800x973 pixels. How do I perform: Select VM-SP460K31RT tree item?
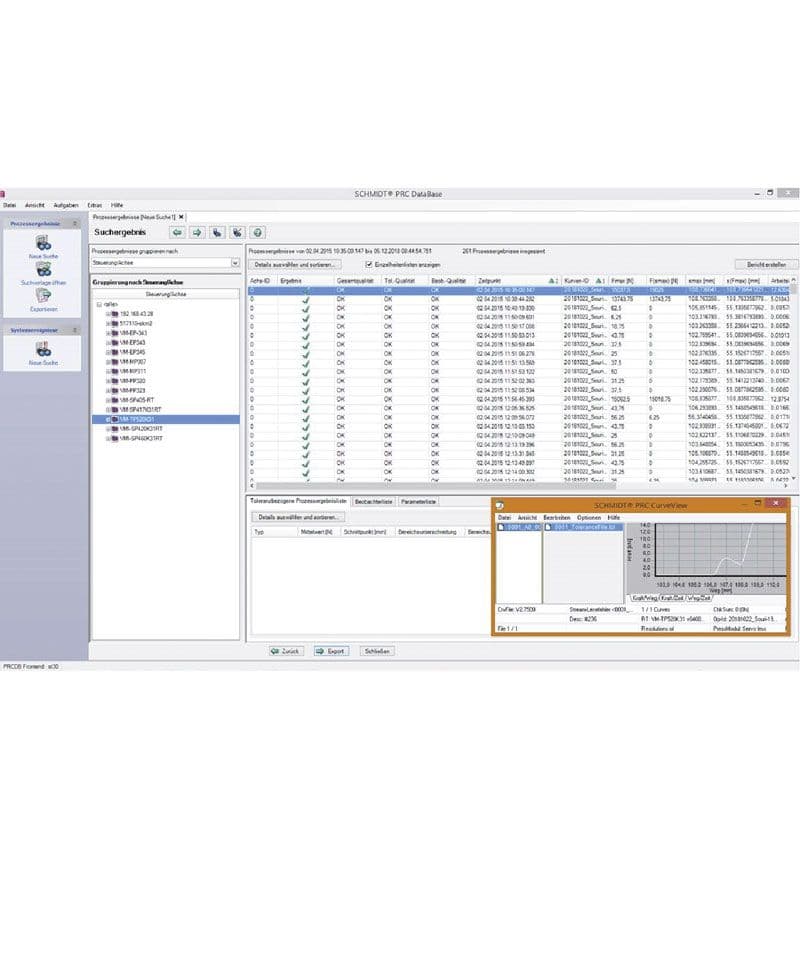(x=141, y=438)
